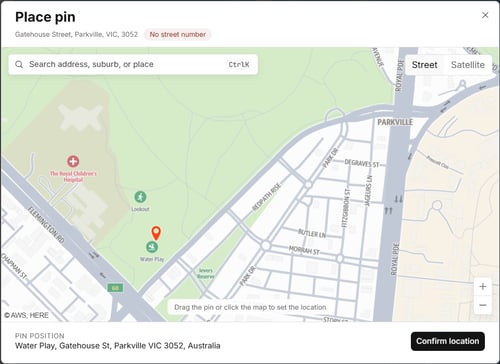The width and height of the screenshot is (500, 364).
Task: Click the FLEMINGTON RD street label
Action: point(46,225)
